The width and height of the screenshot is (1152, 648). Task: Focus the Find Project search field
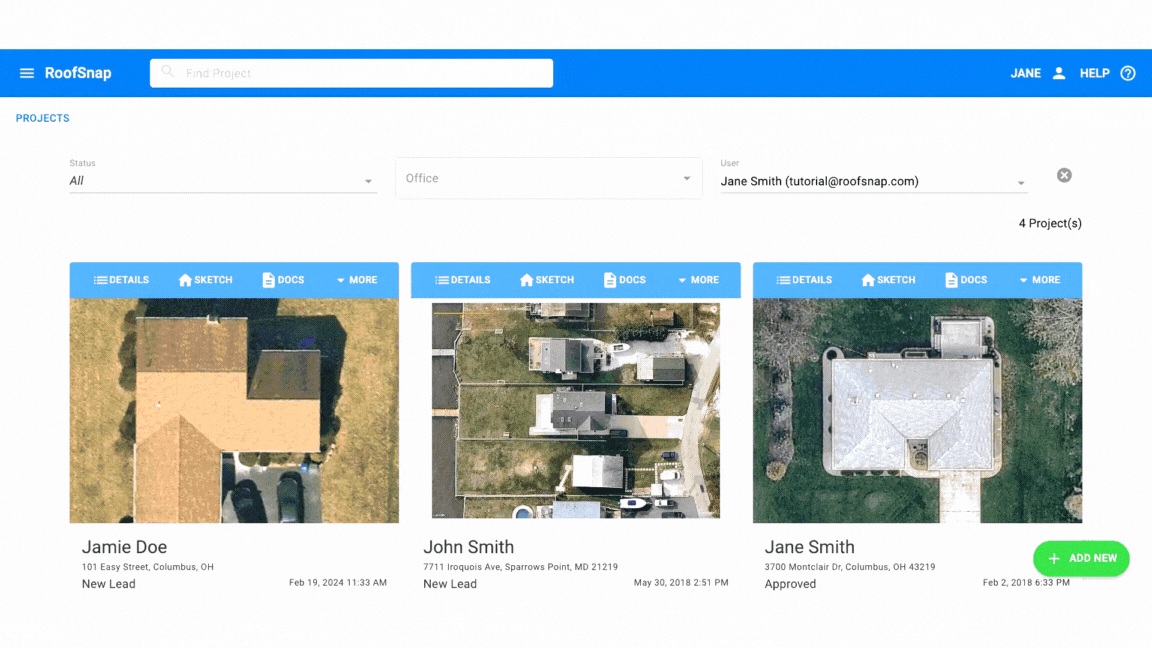click(351, 73)
